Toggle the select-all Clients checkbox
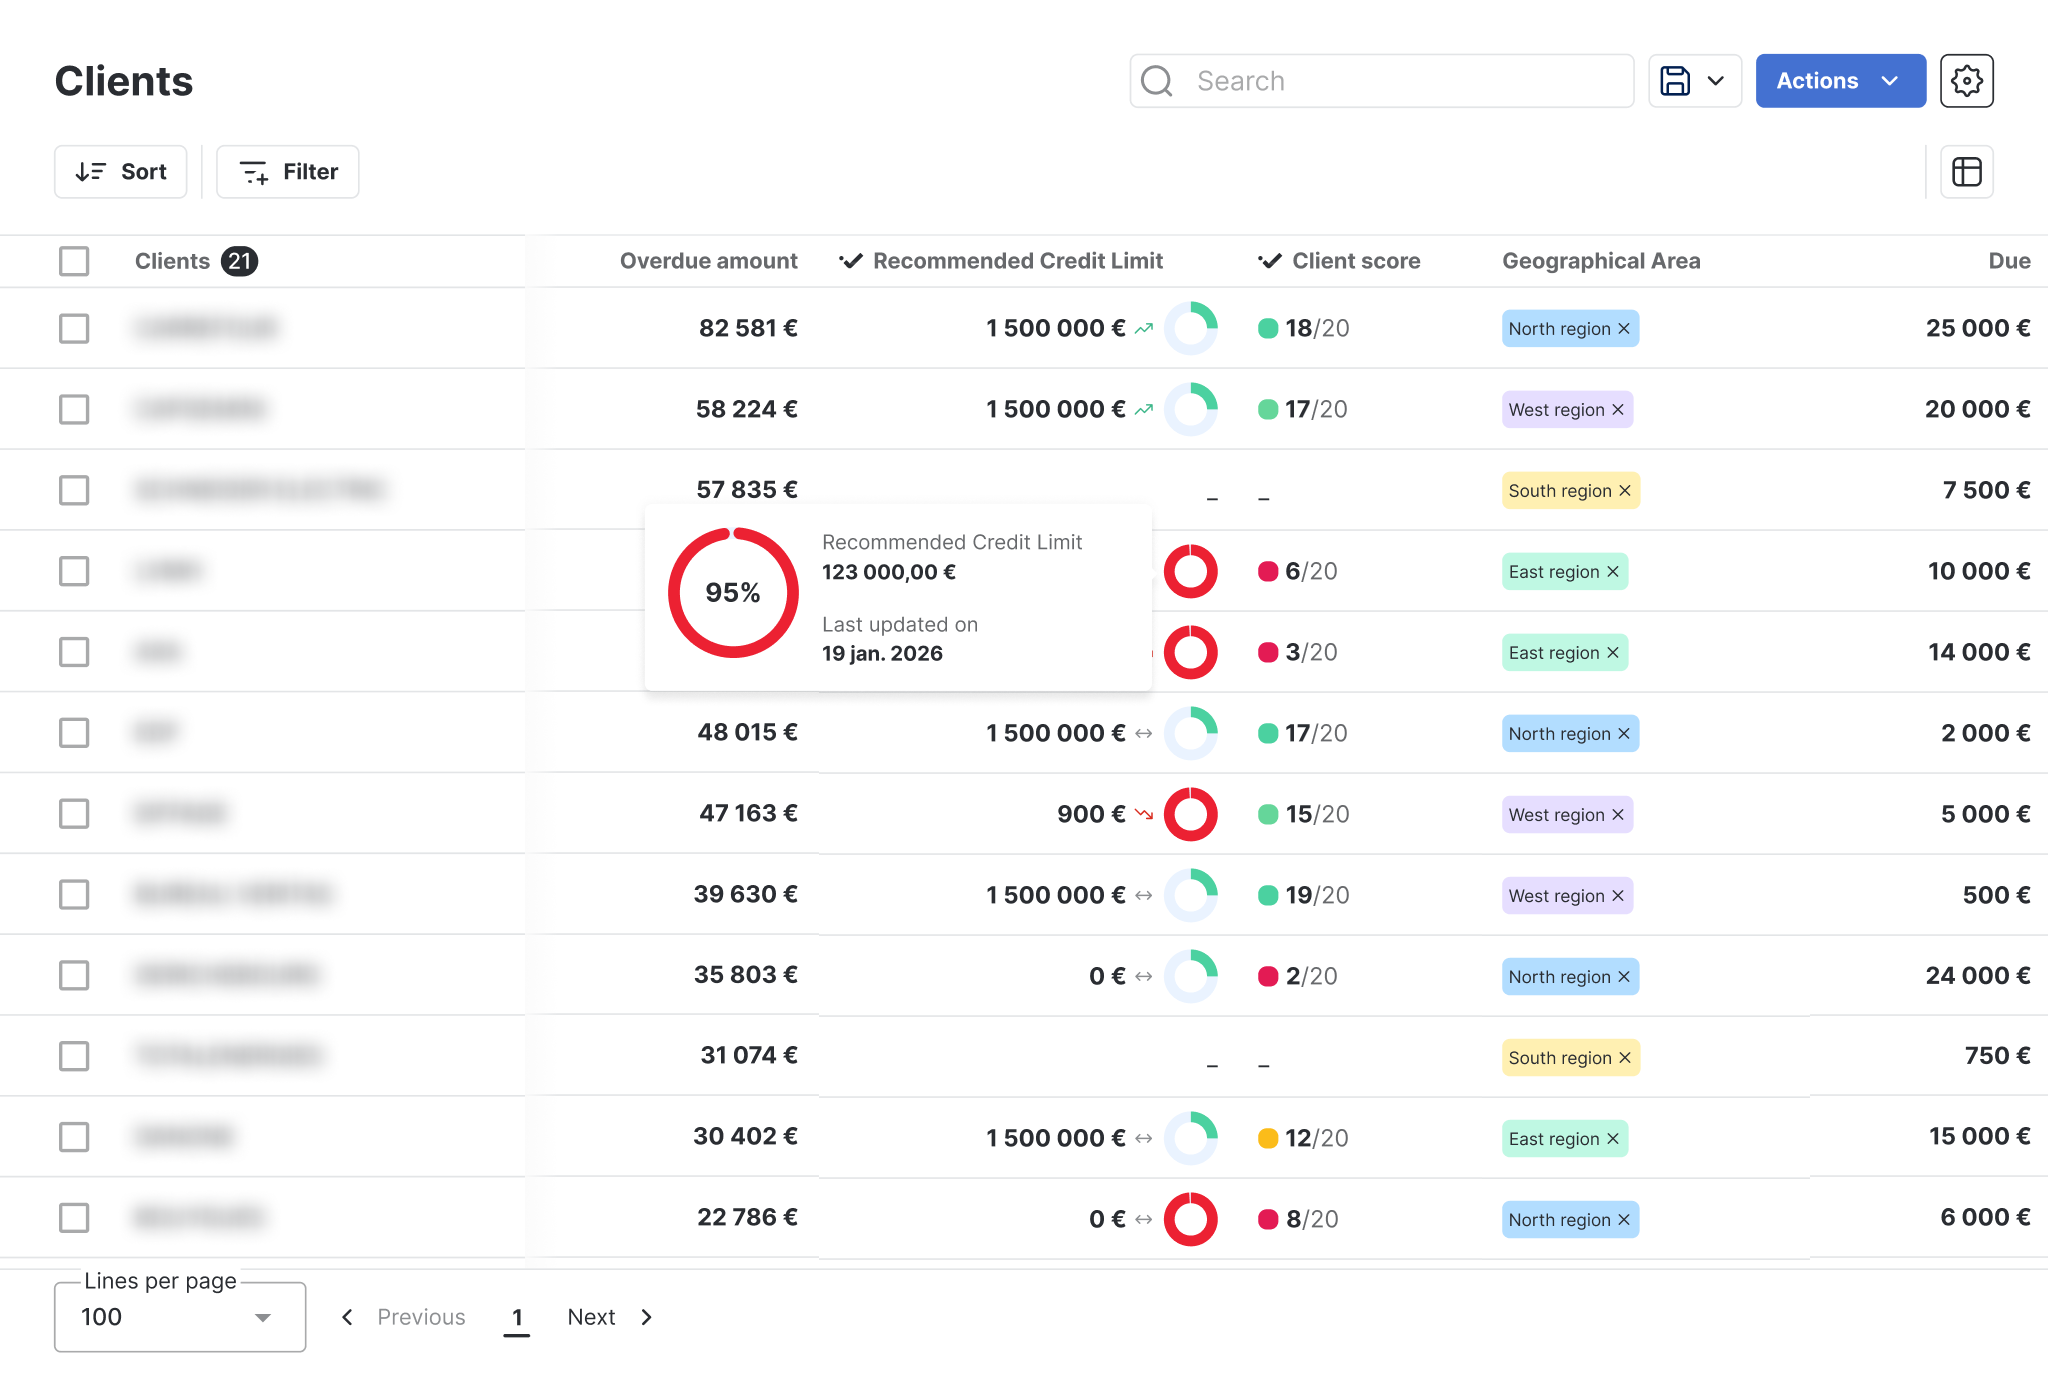The width and height of the screenshot is (2048, 1378). point(74,261)
